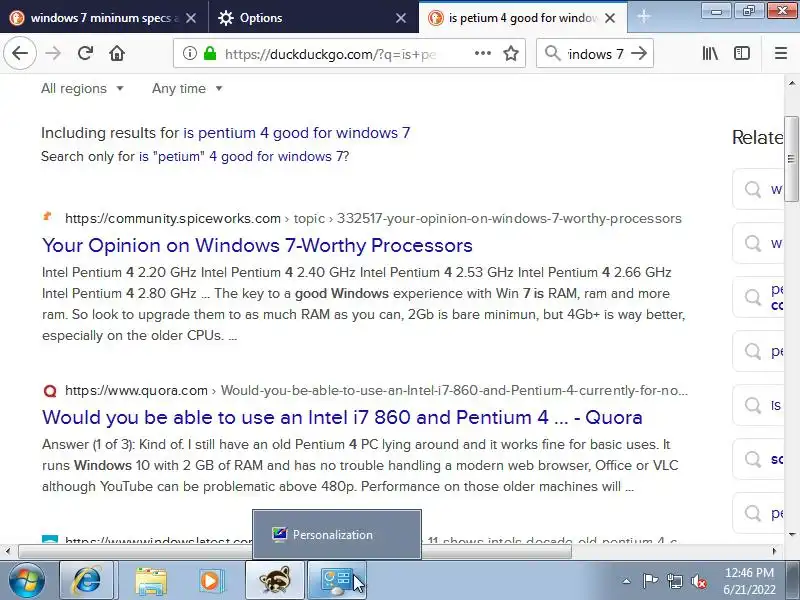Click the Quora result favicon

pos(49,391)
